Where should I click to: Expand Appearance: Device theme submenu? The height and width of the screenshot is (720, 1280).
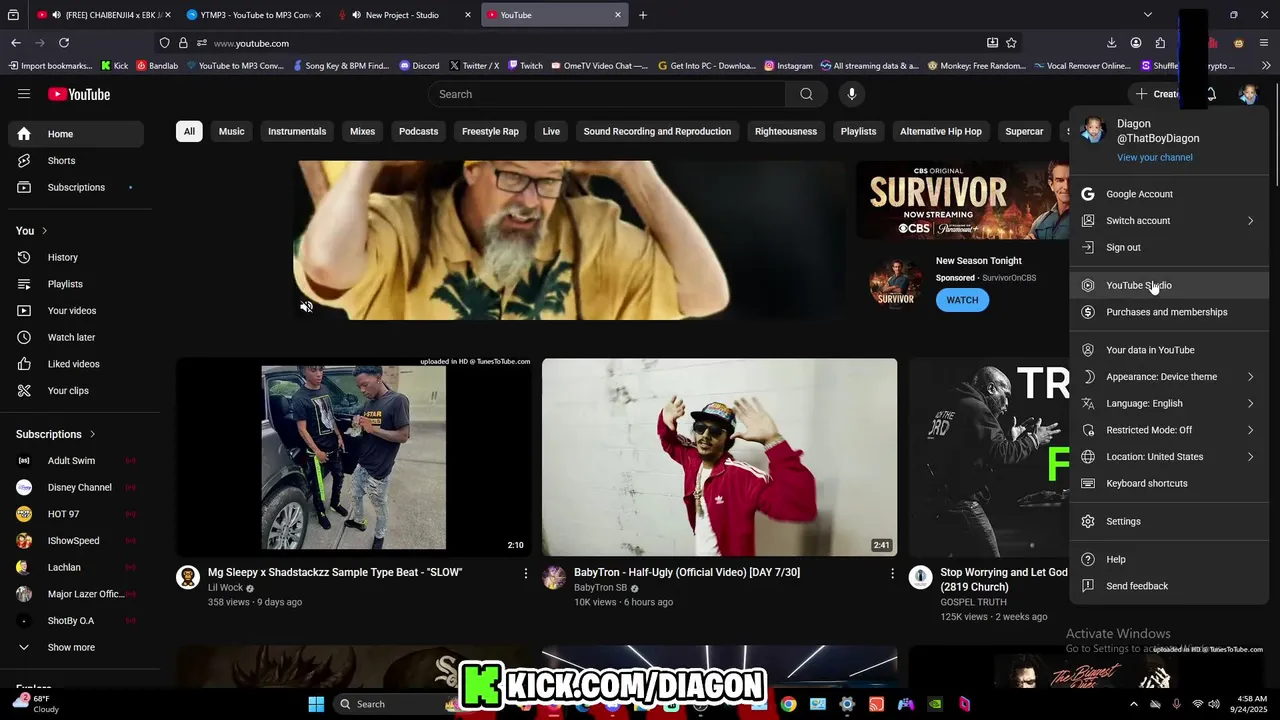tap(1169, 377)
